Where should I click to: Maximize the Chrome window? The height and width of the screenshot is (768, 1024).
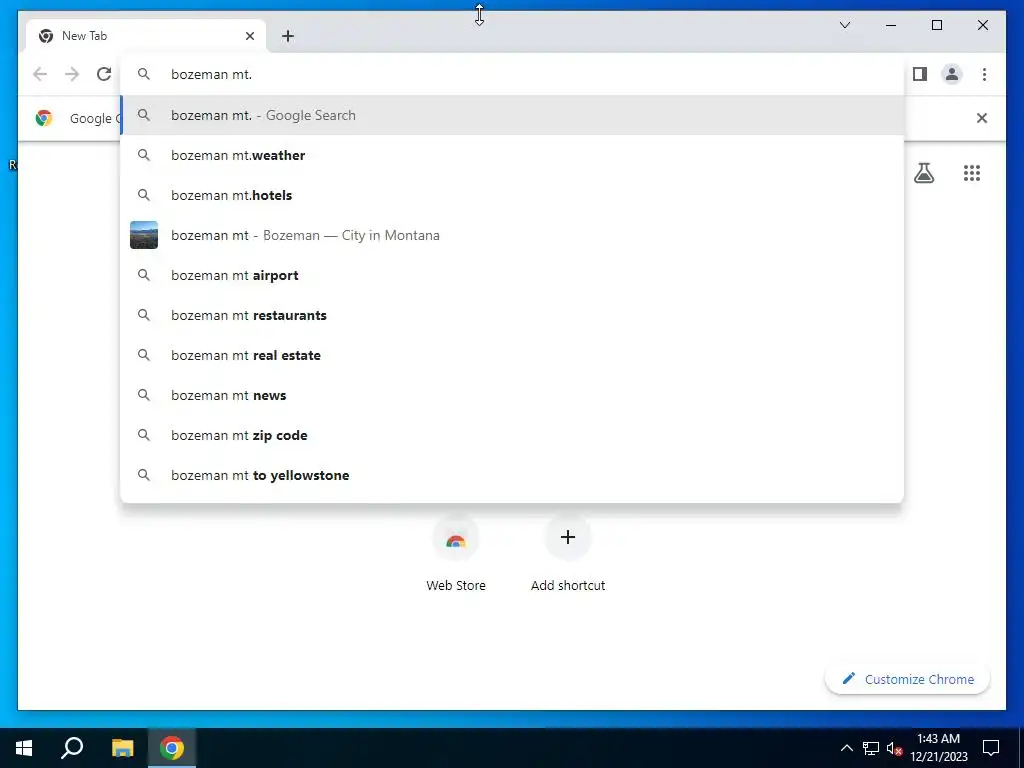pyautogui.click(x=936, y=25)
